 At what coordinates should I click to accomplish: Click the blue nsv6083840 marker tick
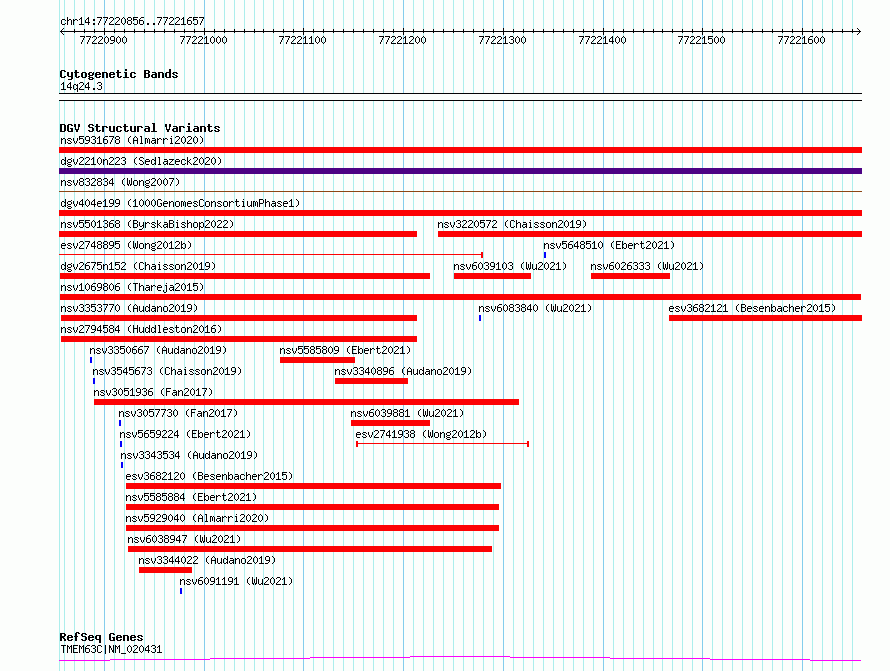(x=480, y=318)
